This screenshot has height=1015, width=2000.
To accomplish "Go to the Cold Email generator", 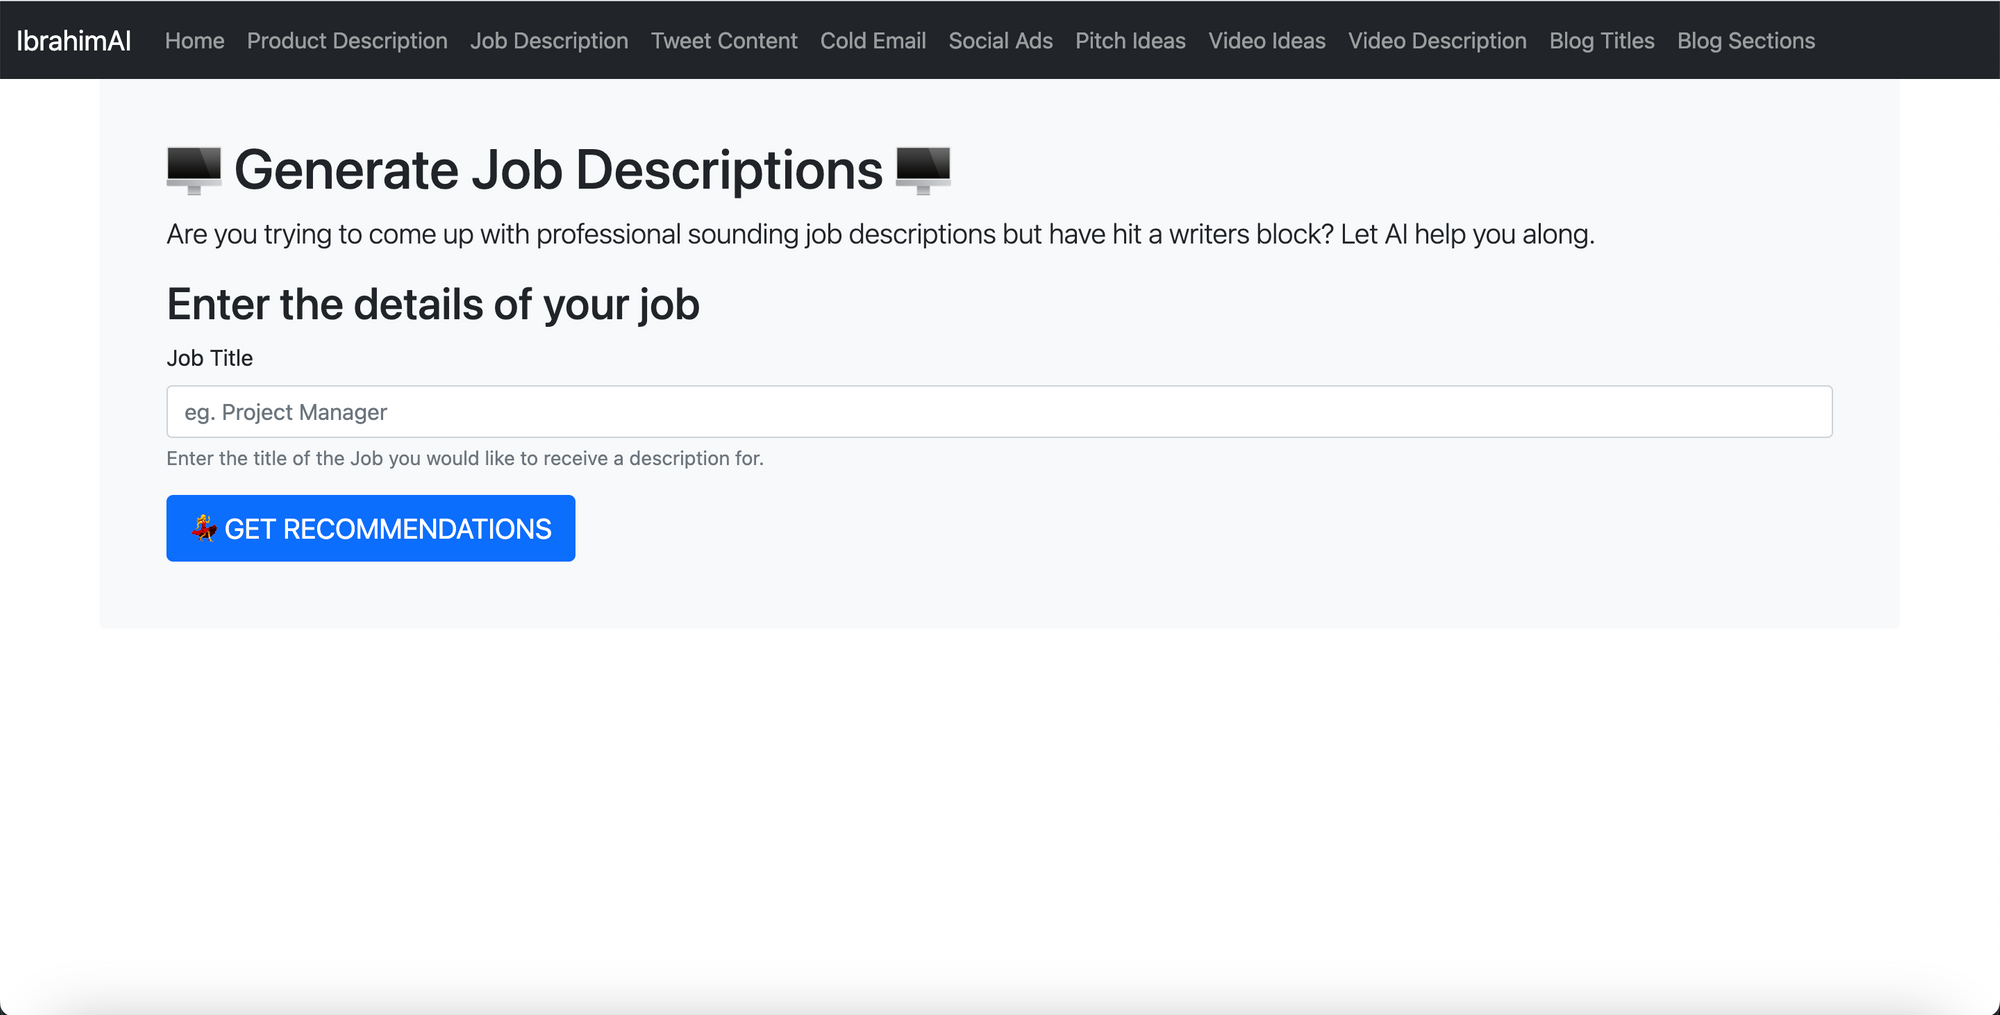I will click(x=872, y=41).
